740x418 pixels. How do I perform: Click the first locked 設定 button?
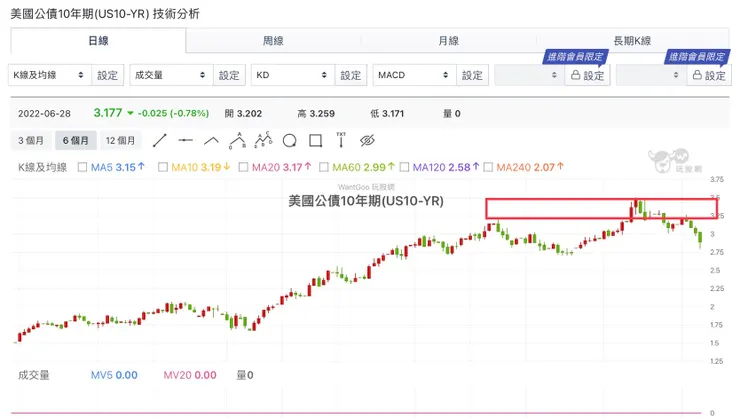[588, 75]
